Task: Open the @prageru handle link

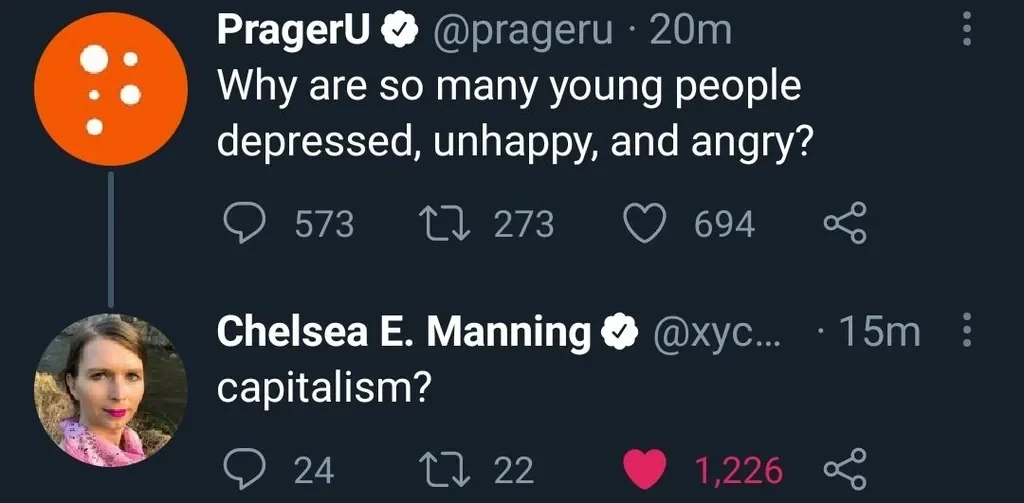Action: [x=521, y=32]
